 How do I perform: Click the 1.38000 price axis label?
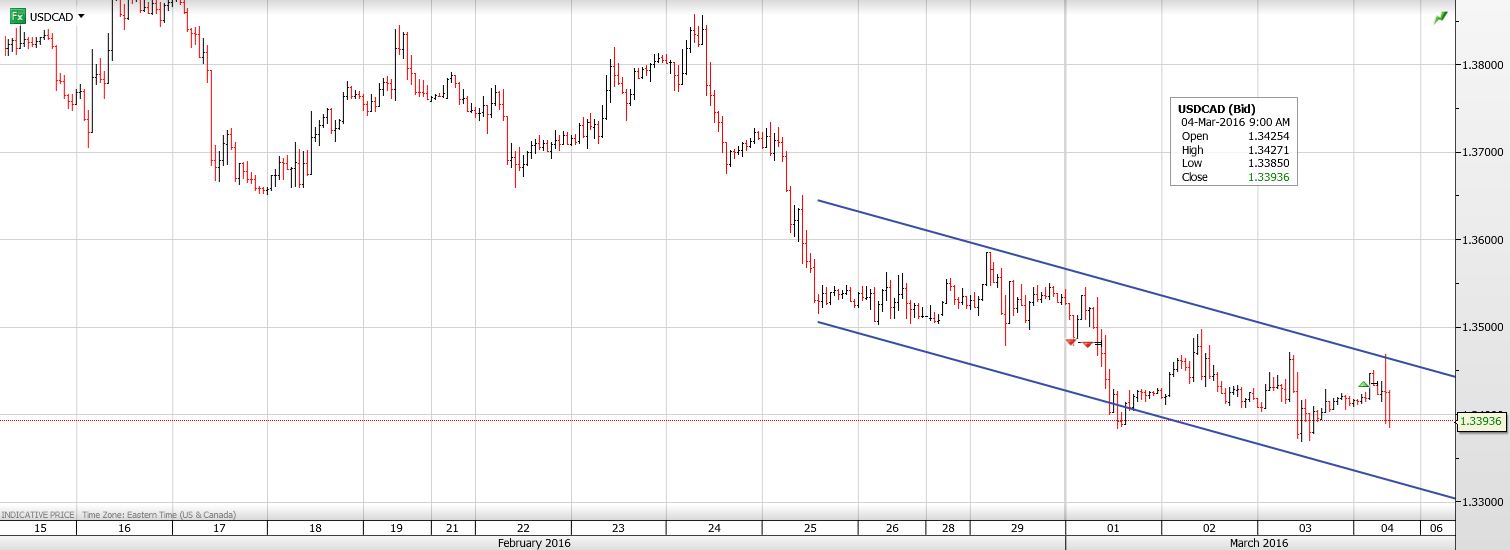(1480, 65)
